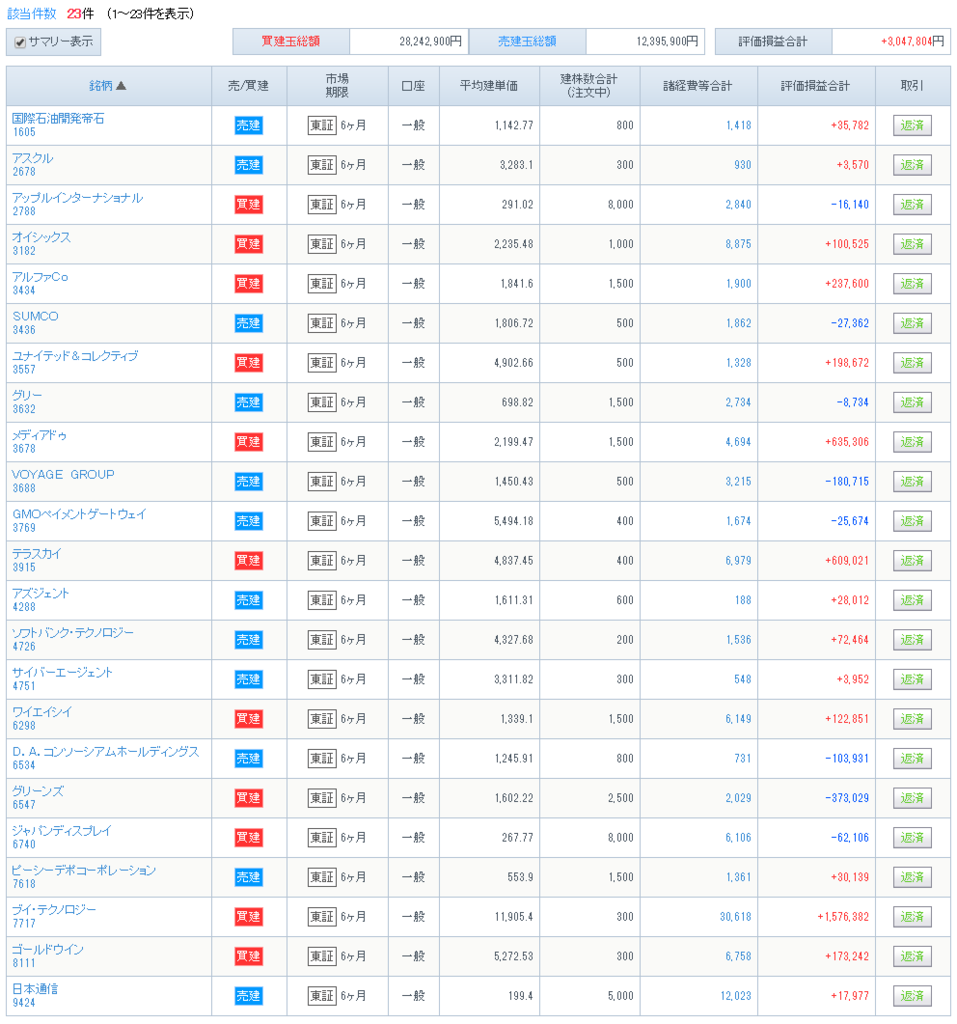Click 返済 button for VOYAGE GROUP
957x1024 pixels.
click(x=912, y=481)
